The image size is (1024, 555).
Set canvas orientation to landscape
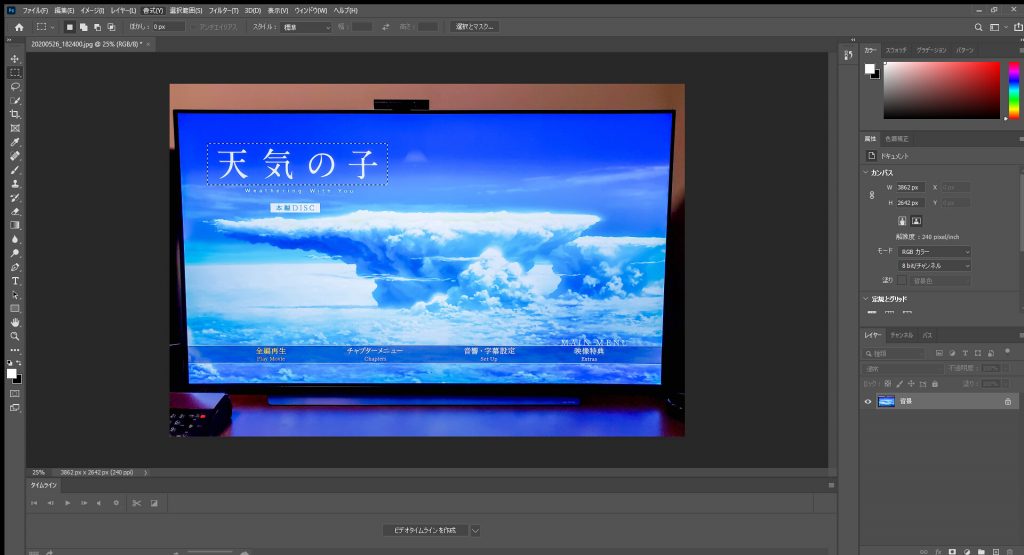917,220
